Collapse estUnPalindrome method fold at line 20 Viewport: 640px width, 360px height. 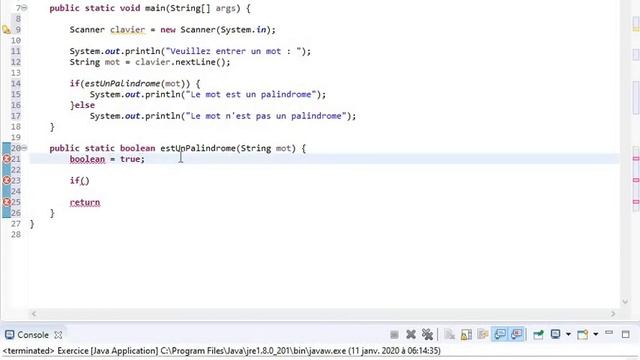(x=24, y=148)
